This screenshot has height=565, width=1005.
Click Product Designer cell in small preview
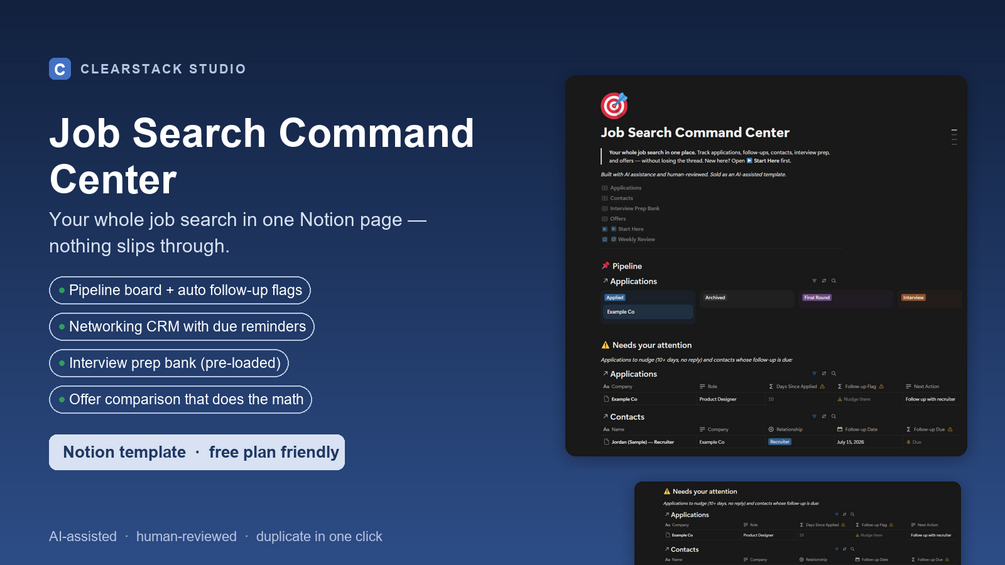pyautogui.click(x=758, y=535)
